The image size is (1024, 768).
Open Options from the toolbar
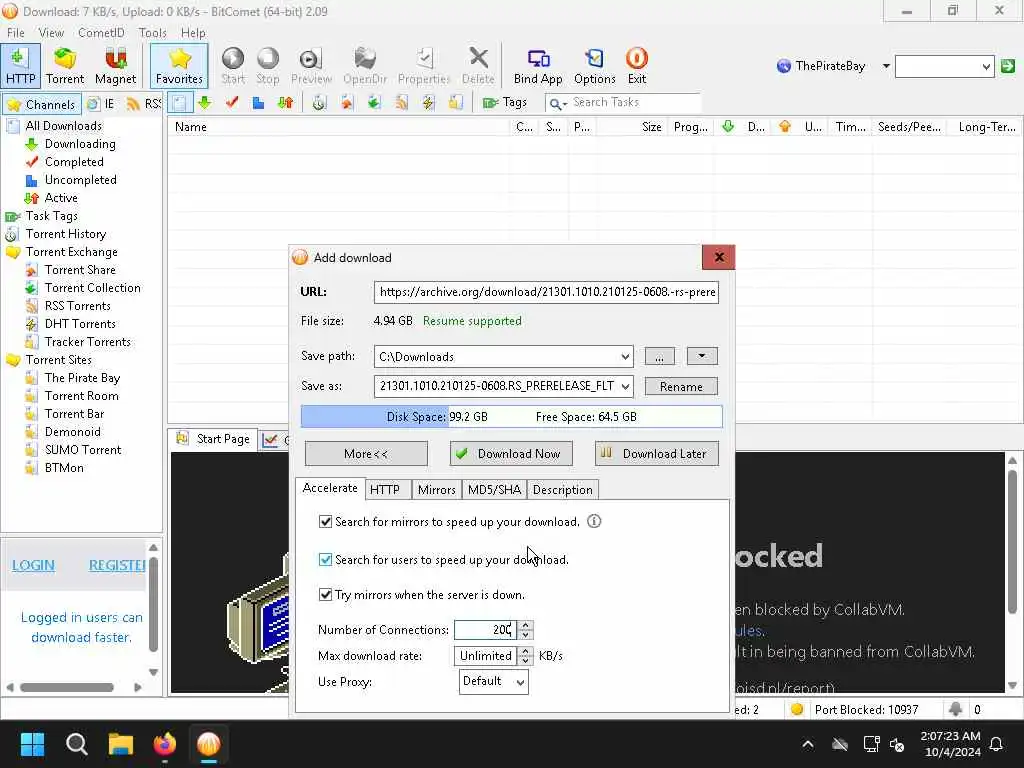click(x=594, y=66)
